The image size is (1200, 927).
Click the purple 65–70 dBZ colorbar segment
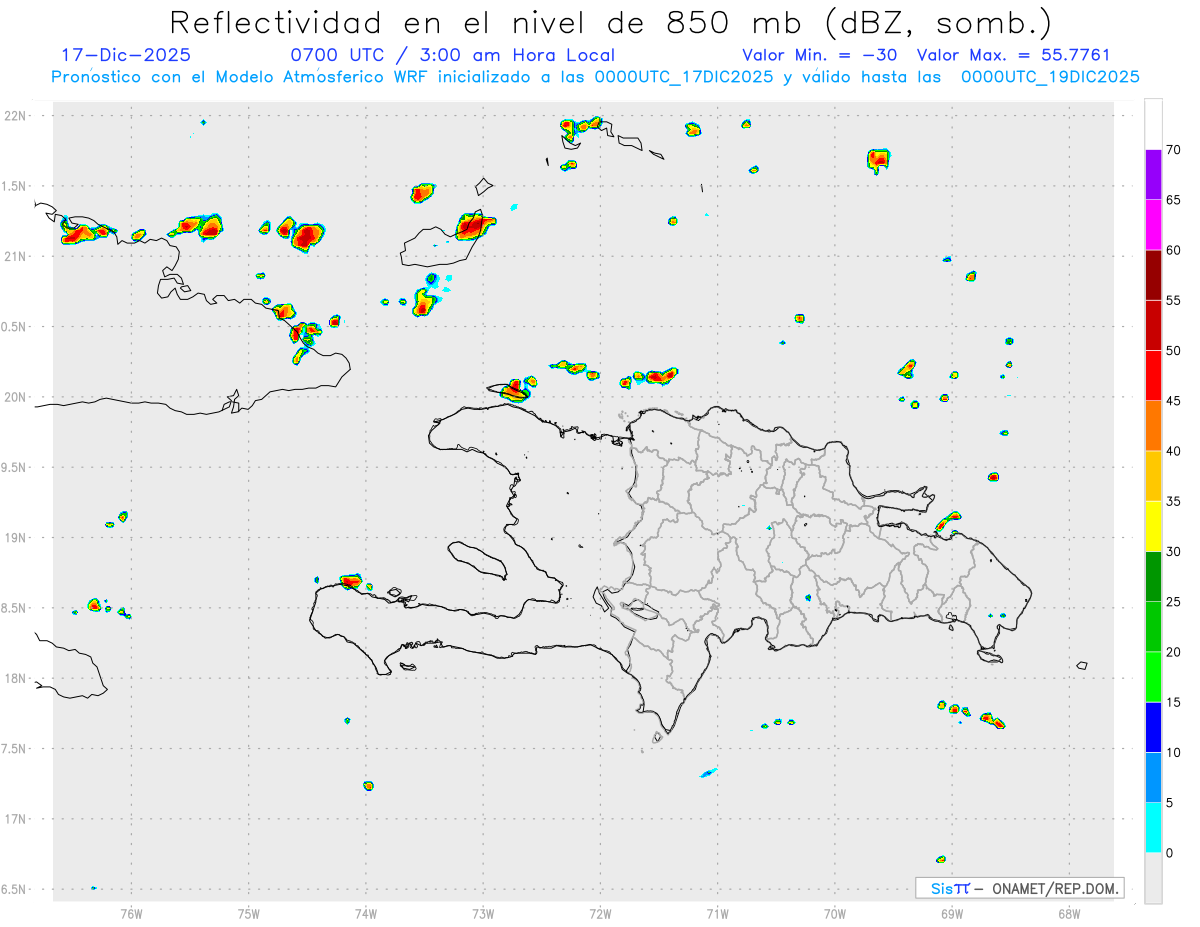coord(1153,175)
